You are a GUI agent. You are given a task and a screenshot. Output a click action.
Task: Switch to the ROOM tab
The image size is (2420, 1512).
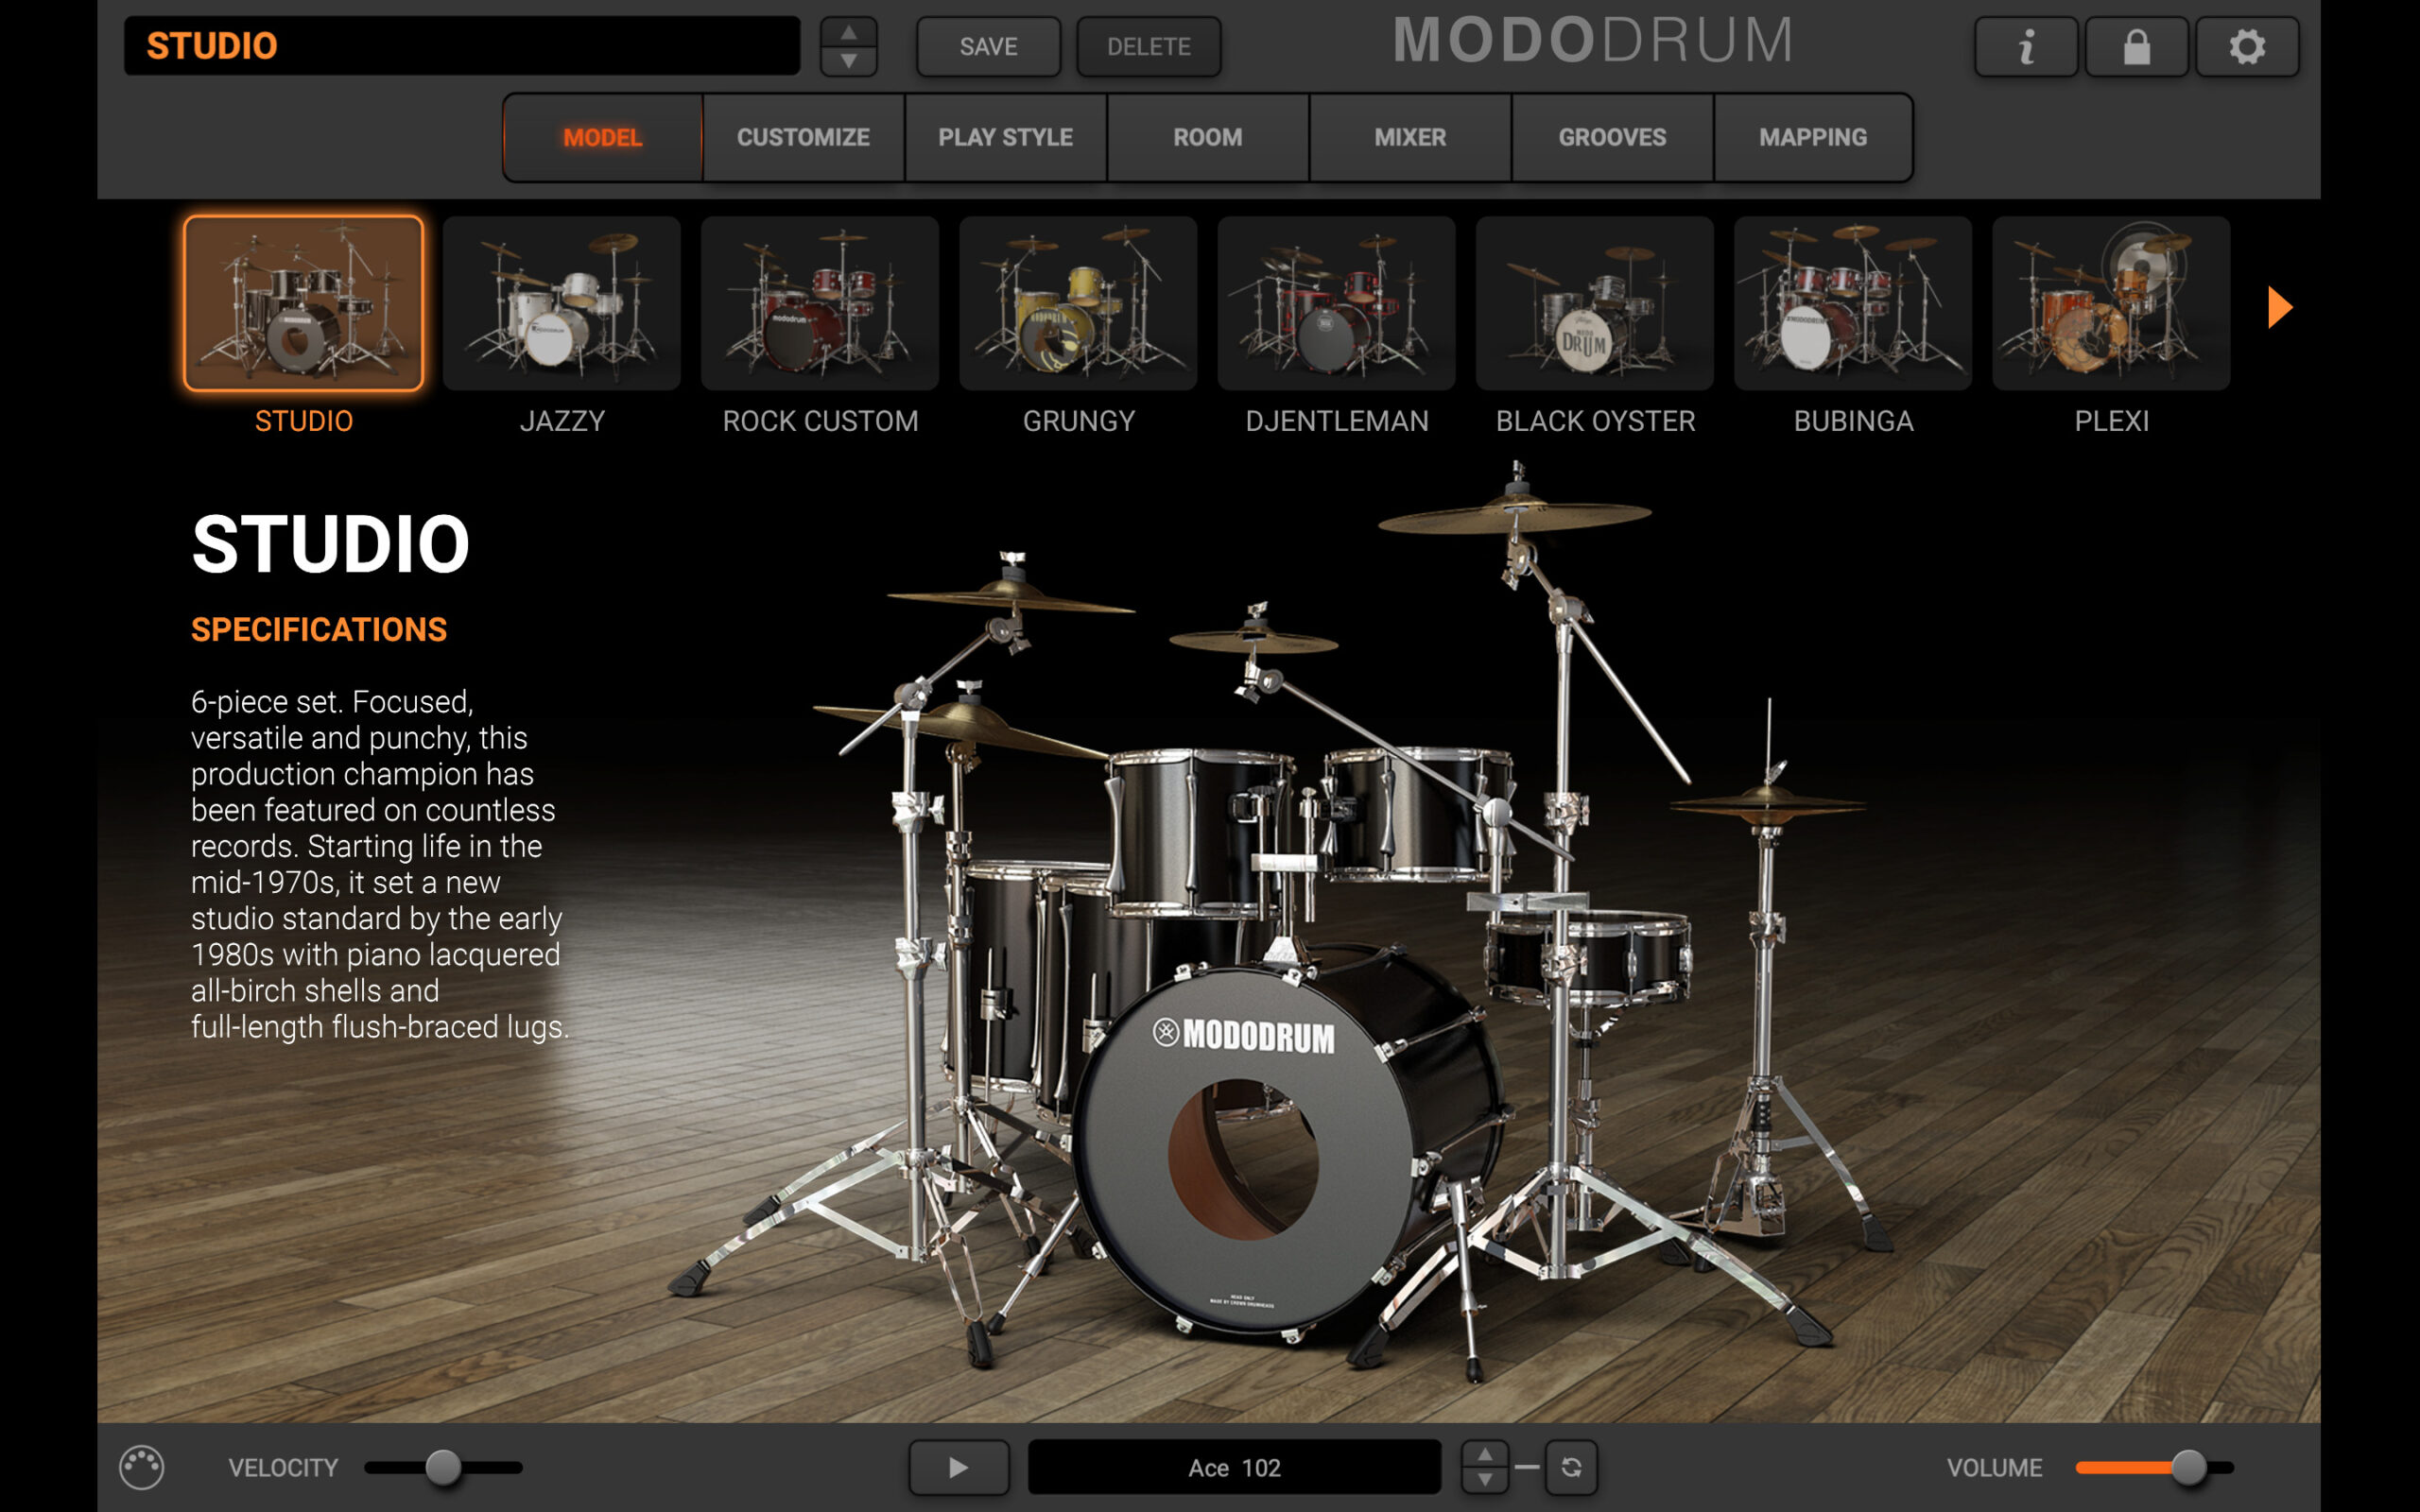1207,137
